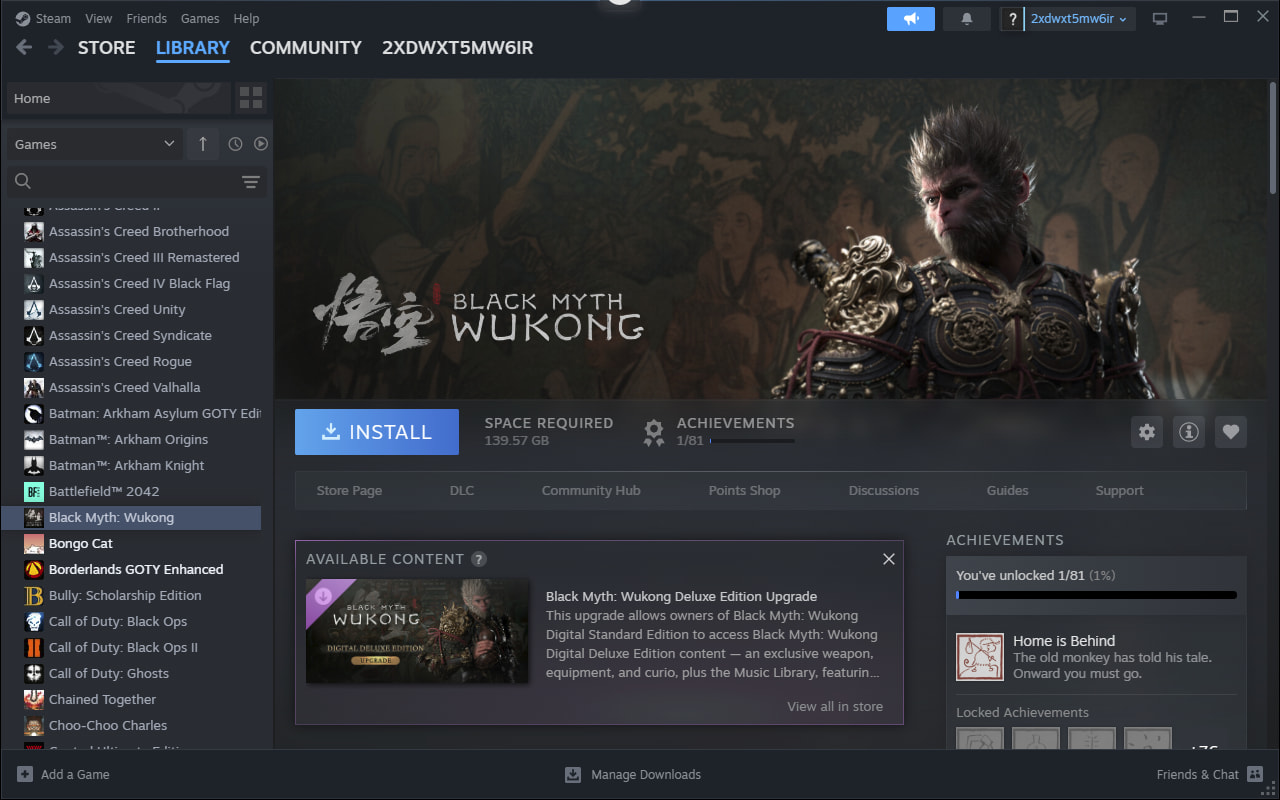
Task: Open the View menu
Action: tap(99, 18)
